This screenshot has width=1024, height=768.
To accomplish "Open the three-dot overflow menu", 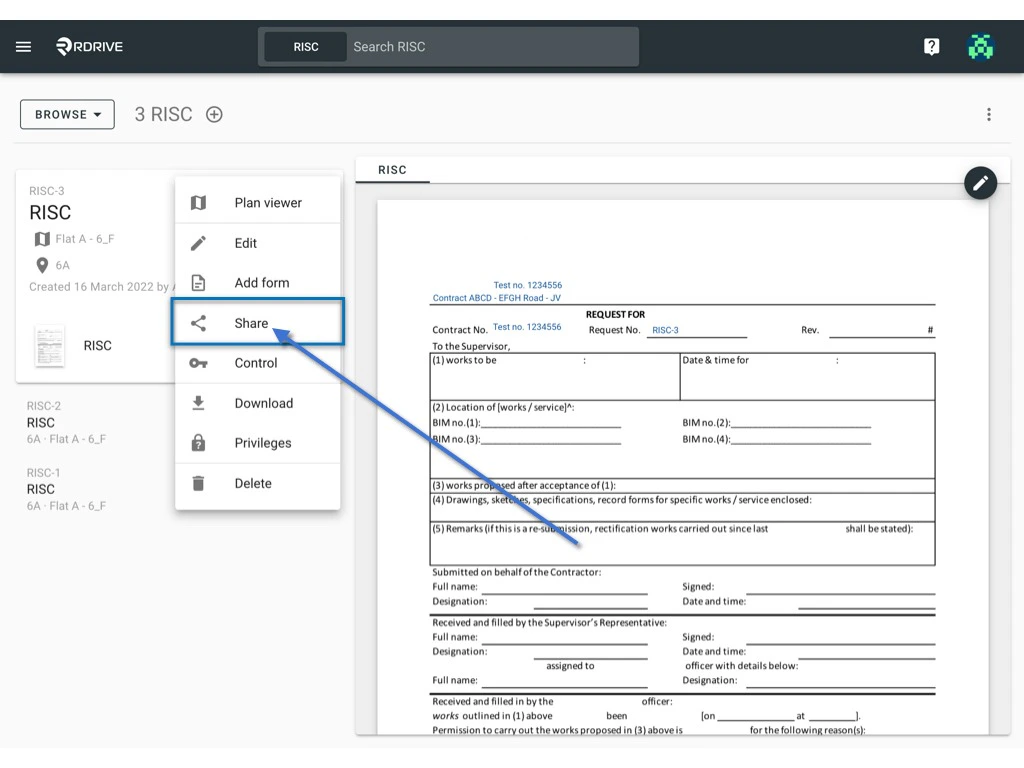I will tap(988, 114).
